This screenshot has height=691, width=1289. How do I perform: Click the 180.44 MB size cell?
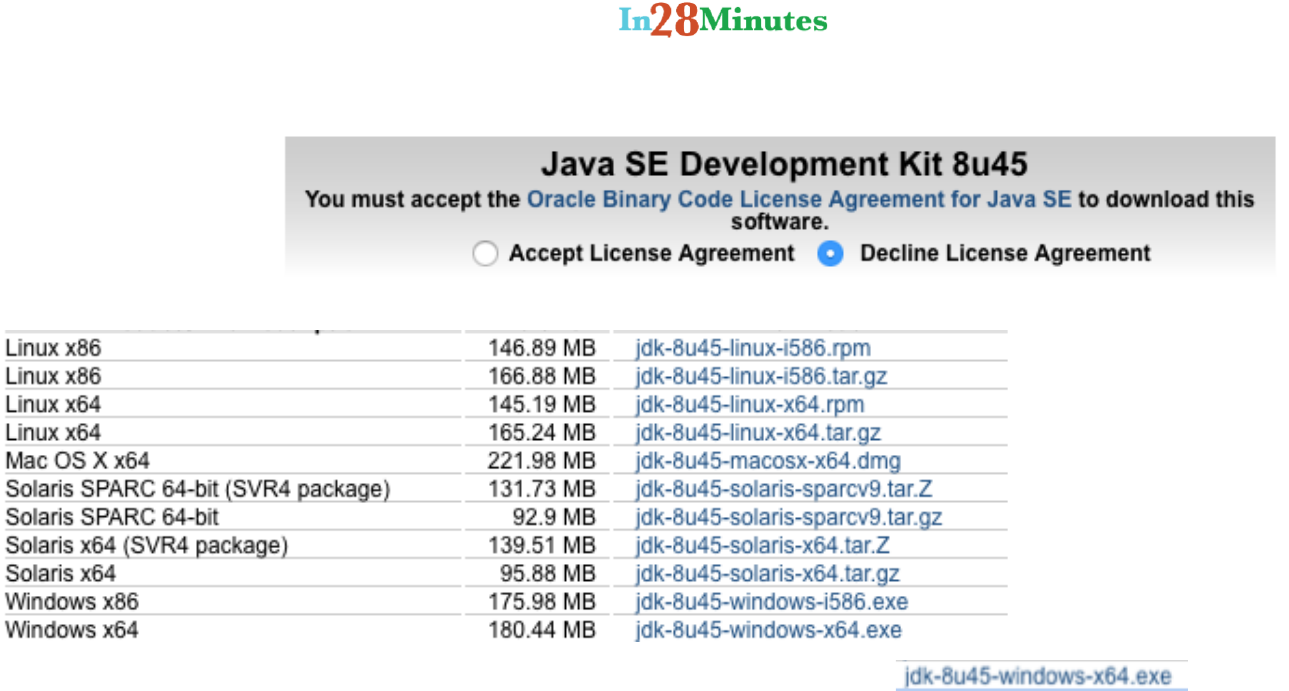[x=541, y=630]
